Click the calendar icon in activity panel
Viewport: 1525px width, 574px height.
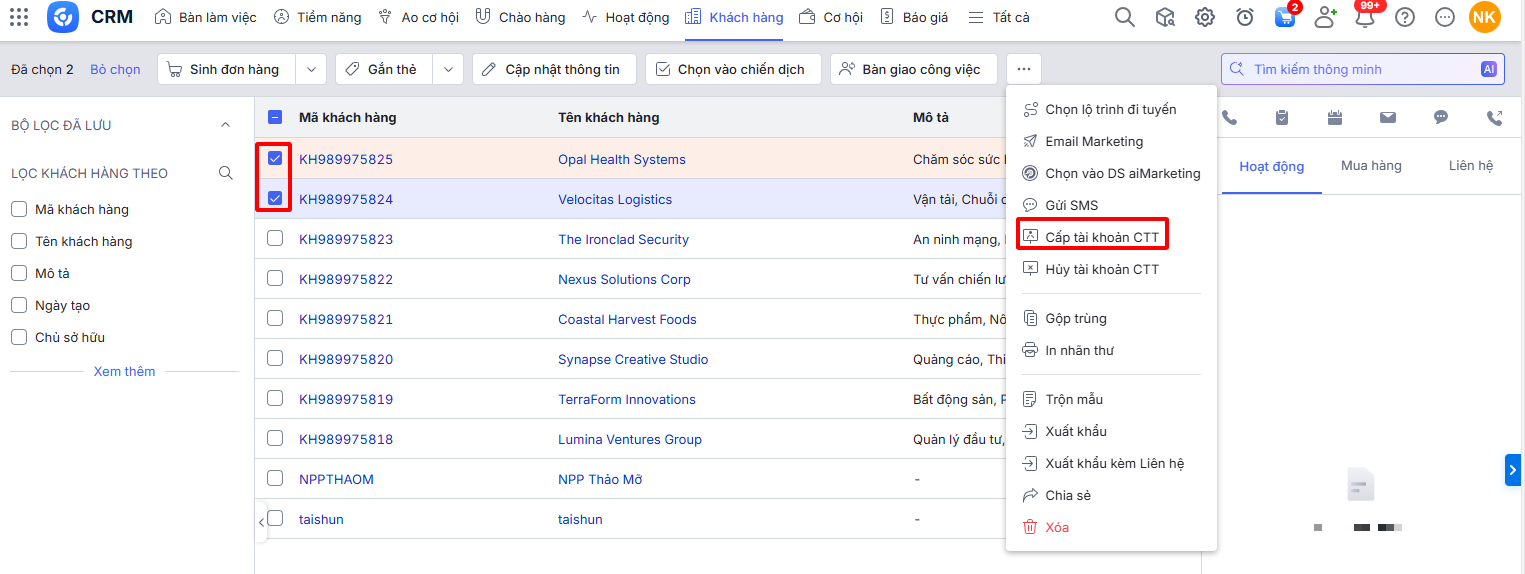(x=1334, y=118)
